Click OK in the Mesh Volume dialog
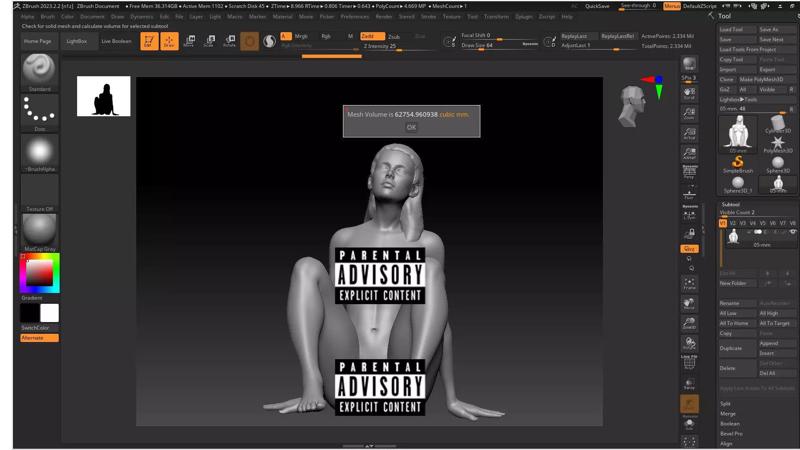This screenshot has width=800, height=450. [410, 127]
